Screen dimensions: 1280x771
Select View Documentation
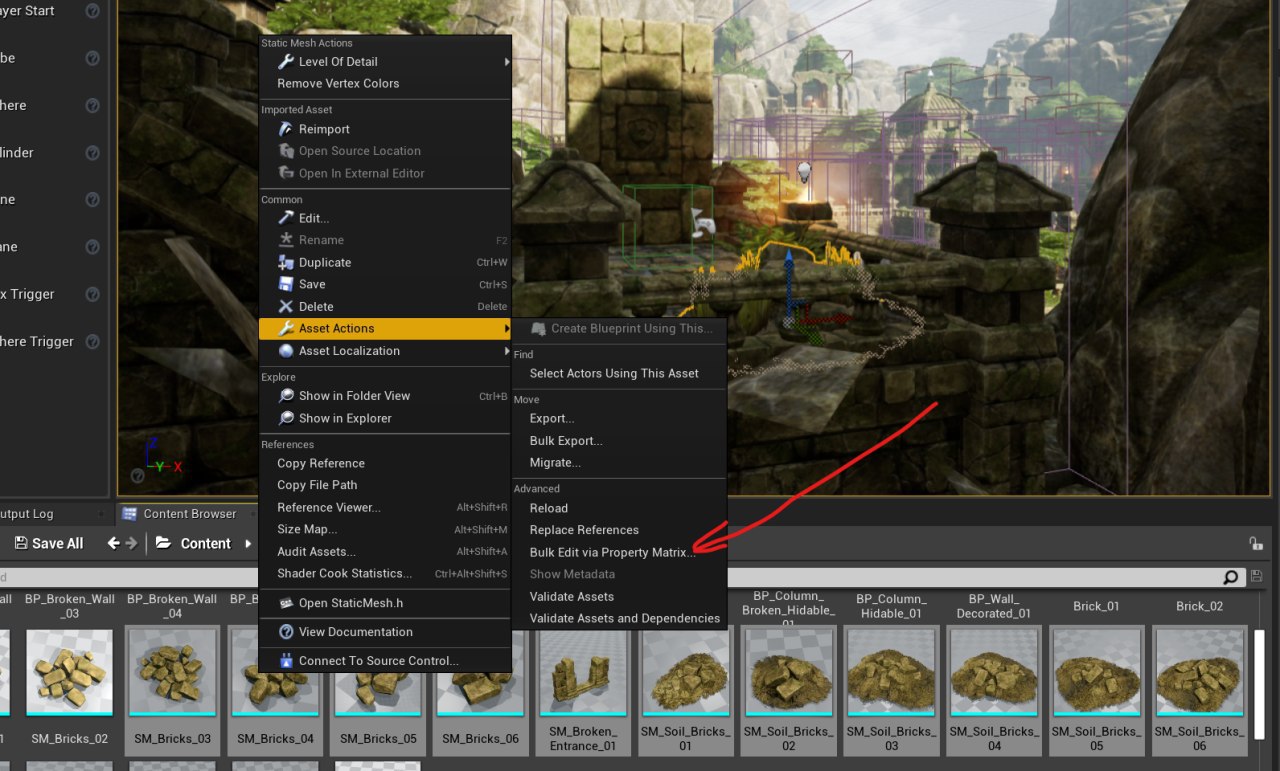point(385,632)
